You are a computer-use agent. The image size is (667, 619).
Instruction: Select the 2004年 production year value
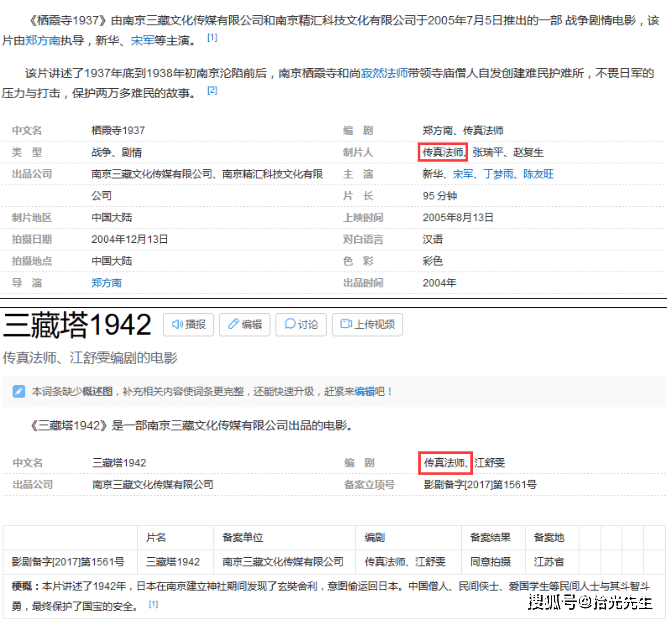coord(439,283)
